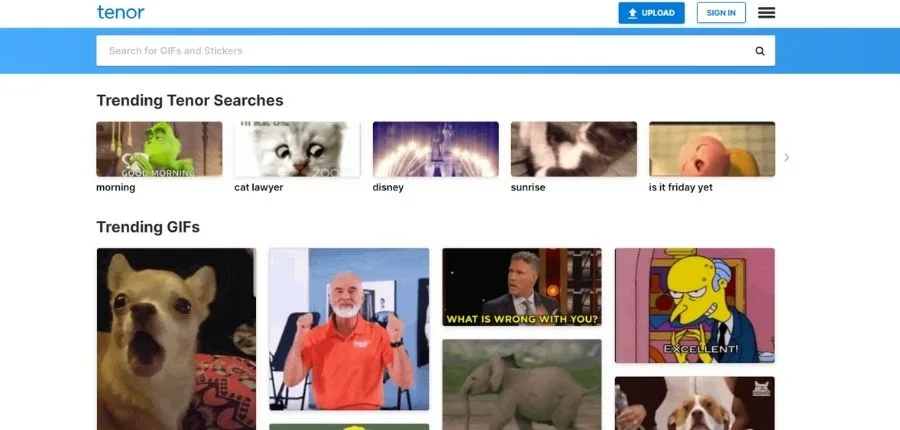Click the 'is it friday yet' label
This screenshot has width=900, height=430.
[681, 187]
